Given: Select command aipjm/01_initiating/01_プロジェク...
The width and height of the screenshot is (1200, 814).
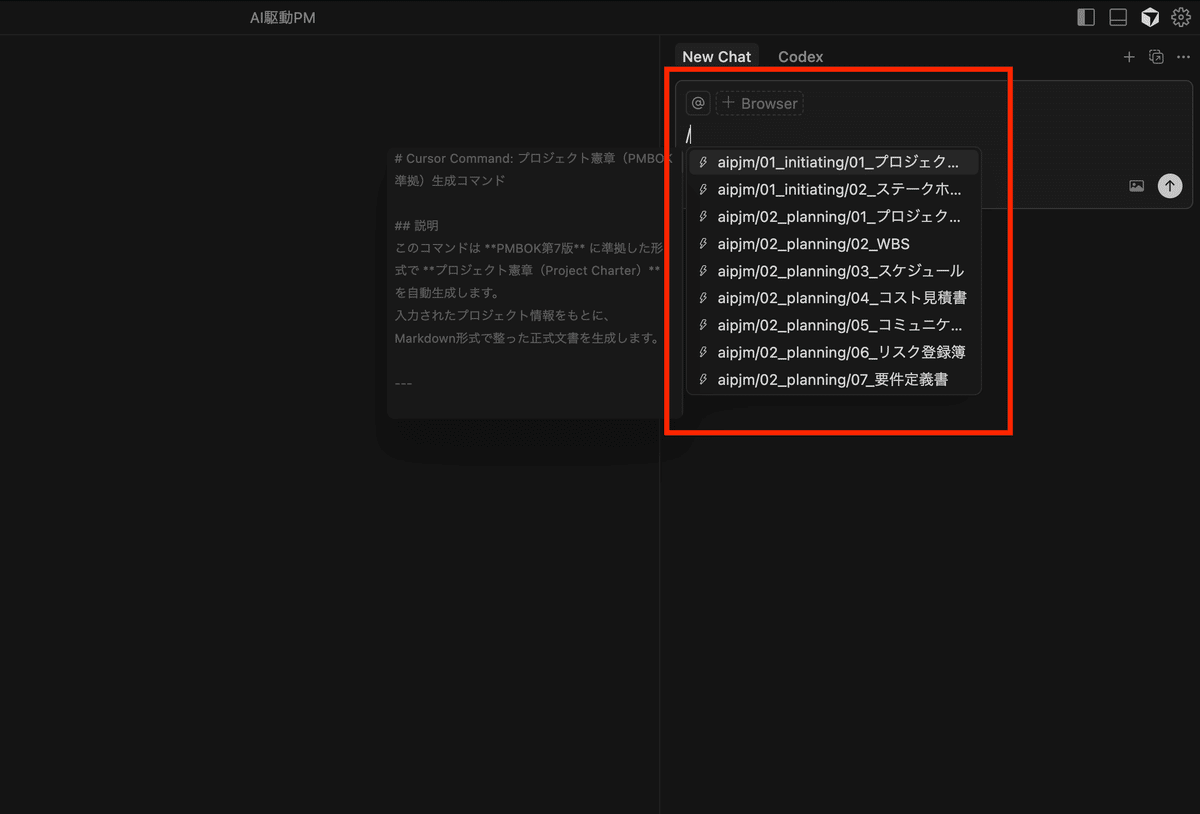Looking at the screenshot, I should 834,162.
